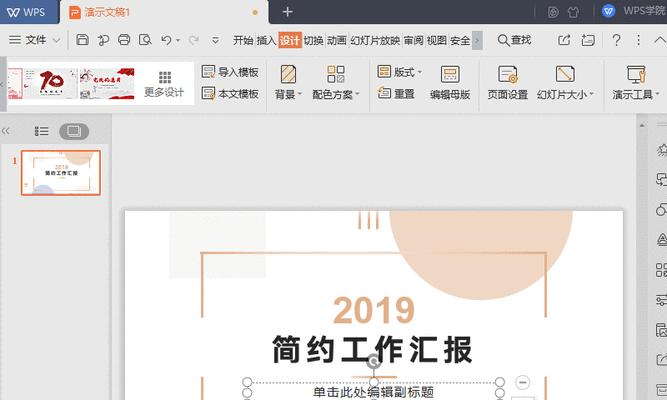Viewport: 667px width, 400px height.
Task: Select the red '70' design template thumbnail
Action: (50, 83)
